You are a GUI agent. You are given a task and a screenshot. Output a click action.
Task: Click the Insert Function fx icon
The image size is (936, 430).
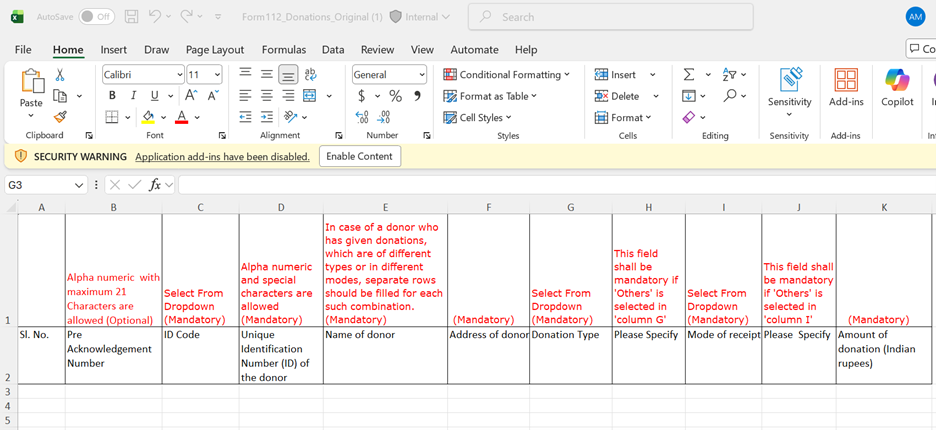(155, 185)
